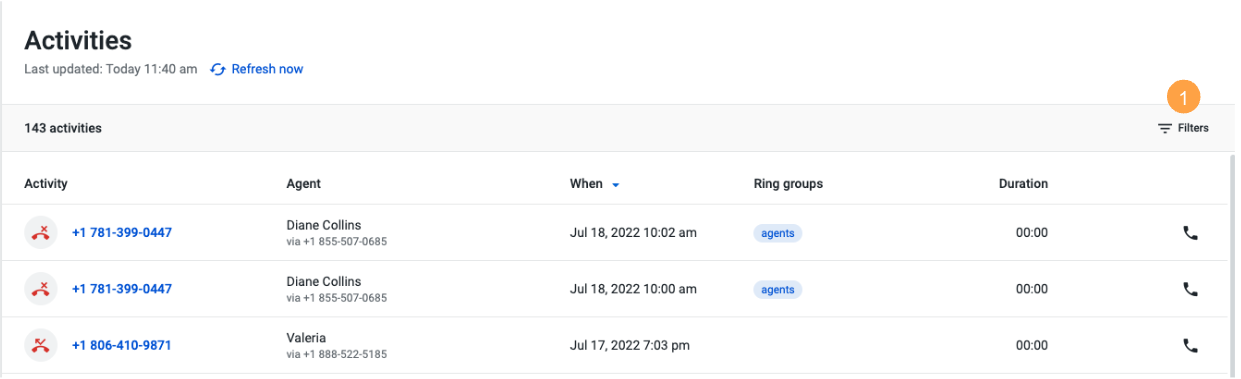The height and width of the screenshot is (379, 1241).
Task: Click the Ring groups column header
Action: tap(788, 184)
